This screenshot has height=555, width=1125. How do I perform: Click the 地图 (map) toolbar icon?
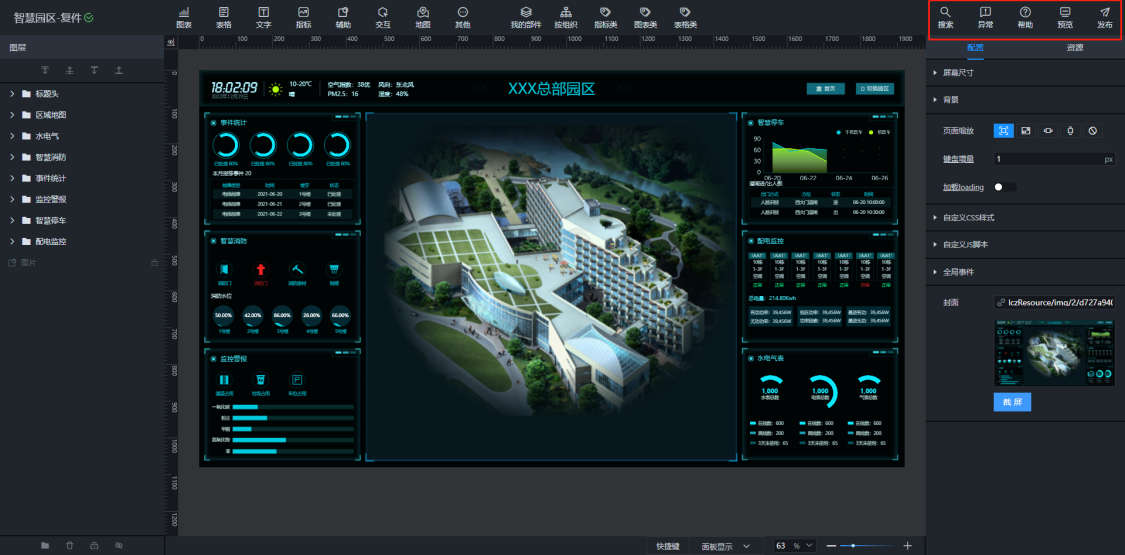tap(423, 16)
